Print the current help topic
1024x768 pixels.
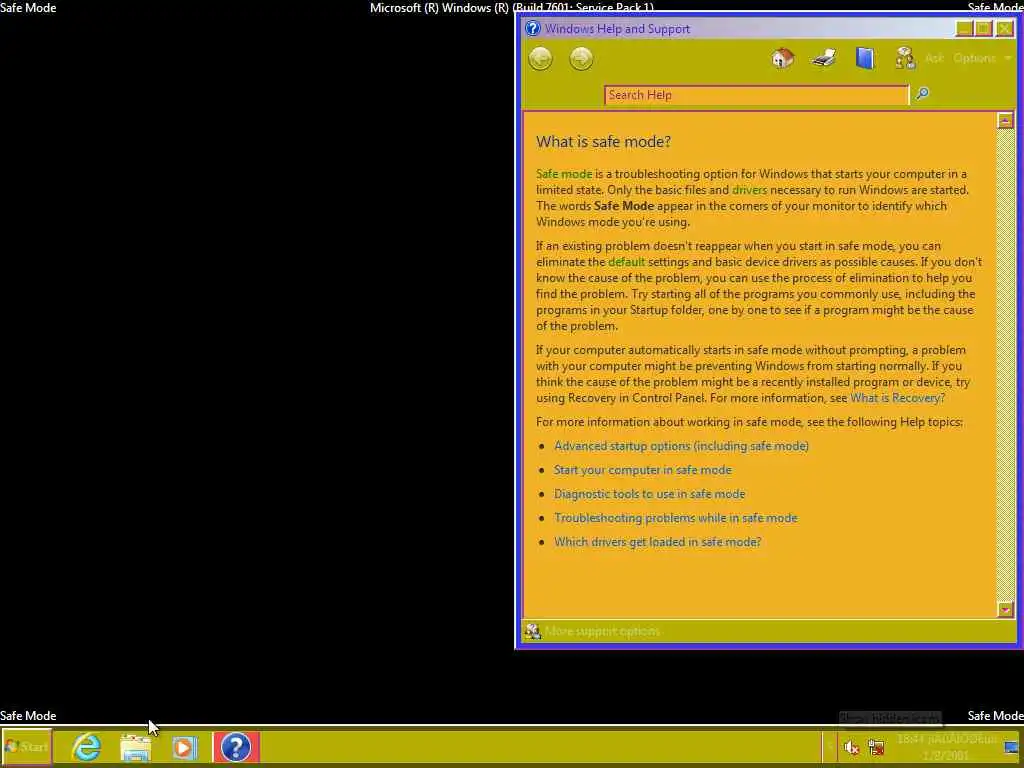coord(824,58)
